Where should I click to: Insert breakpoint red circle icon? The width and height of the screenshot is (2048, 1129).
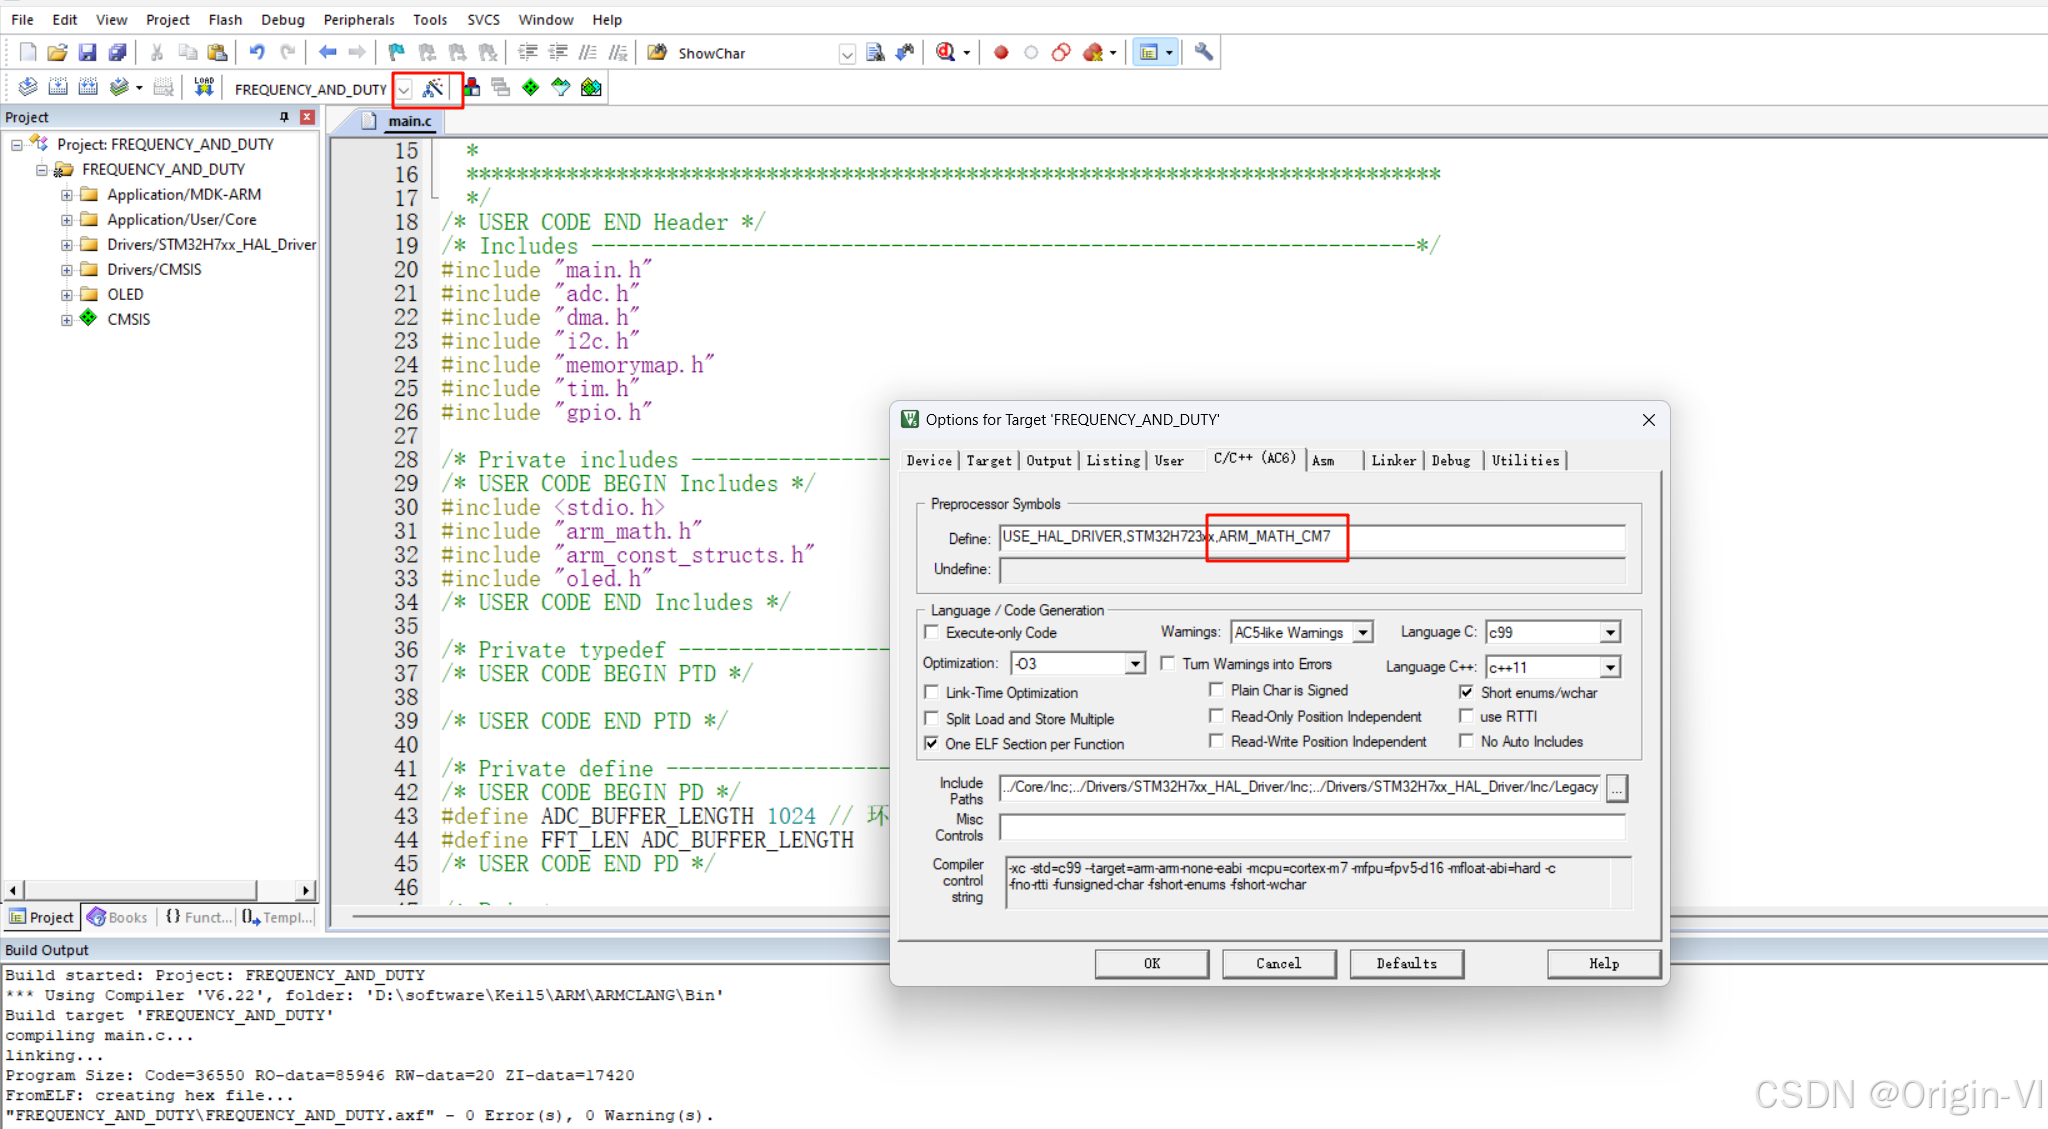(1001, 52)
